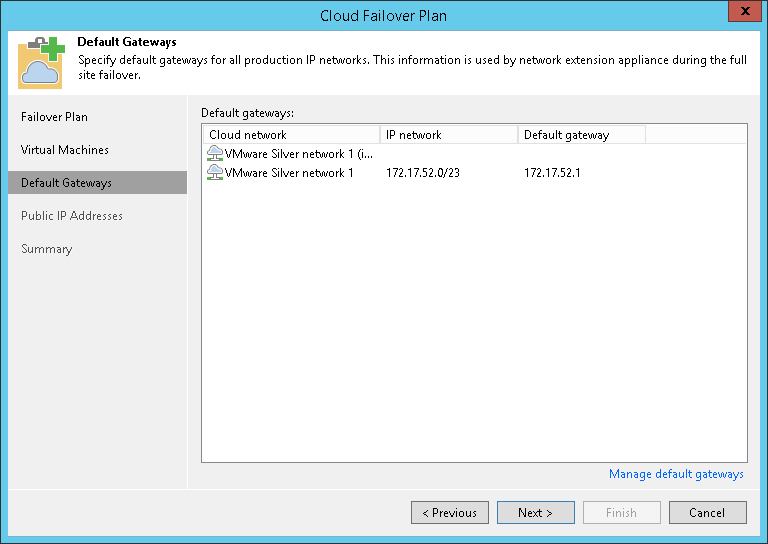Sort by IP network column header
The image size is (768, 544).
tap(449, 135)
